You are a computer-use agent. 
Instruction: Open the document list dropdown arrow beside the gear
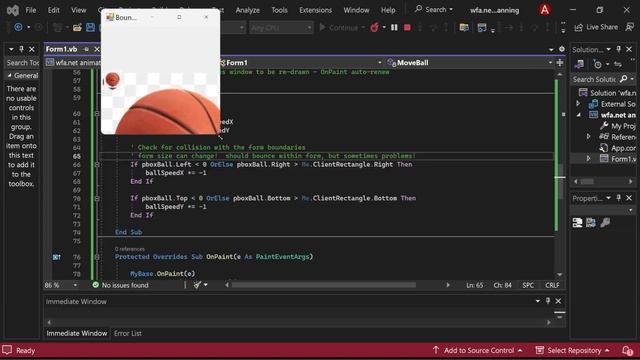pos(551,49)
